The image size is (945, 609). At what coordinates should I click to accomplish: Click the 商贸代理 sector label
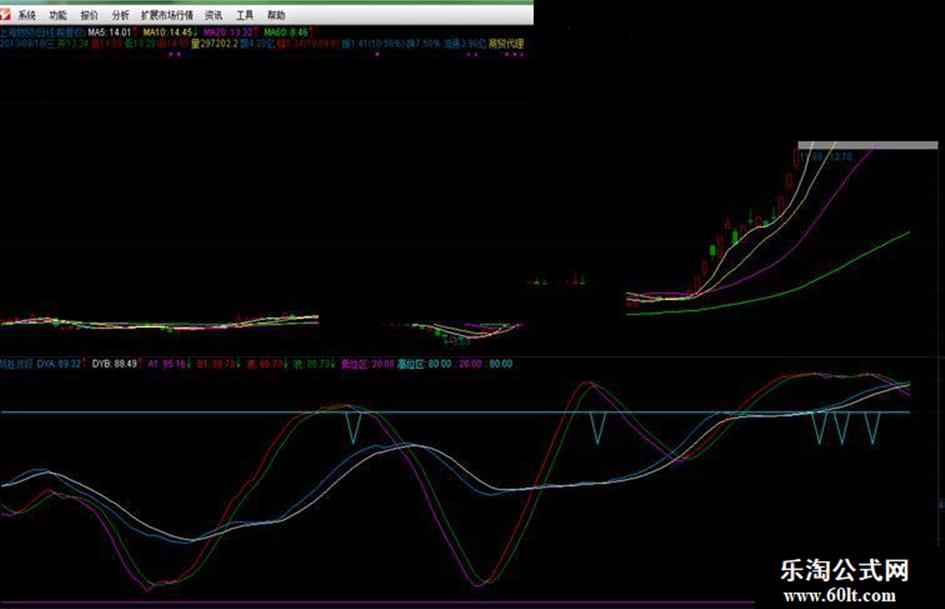tap(506, 43)
